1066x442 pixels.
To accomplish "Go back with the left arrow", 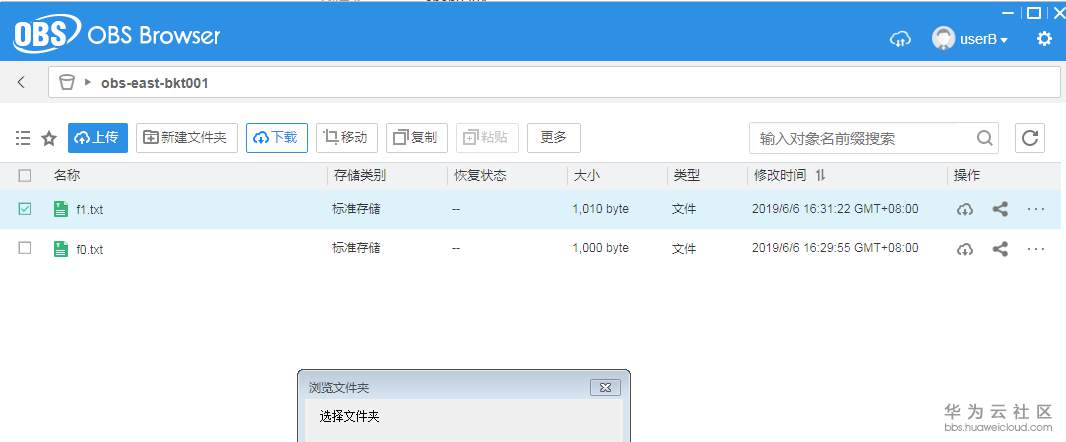I will click(x=22, y=82).
